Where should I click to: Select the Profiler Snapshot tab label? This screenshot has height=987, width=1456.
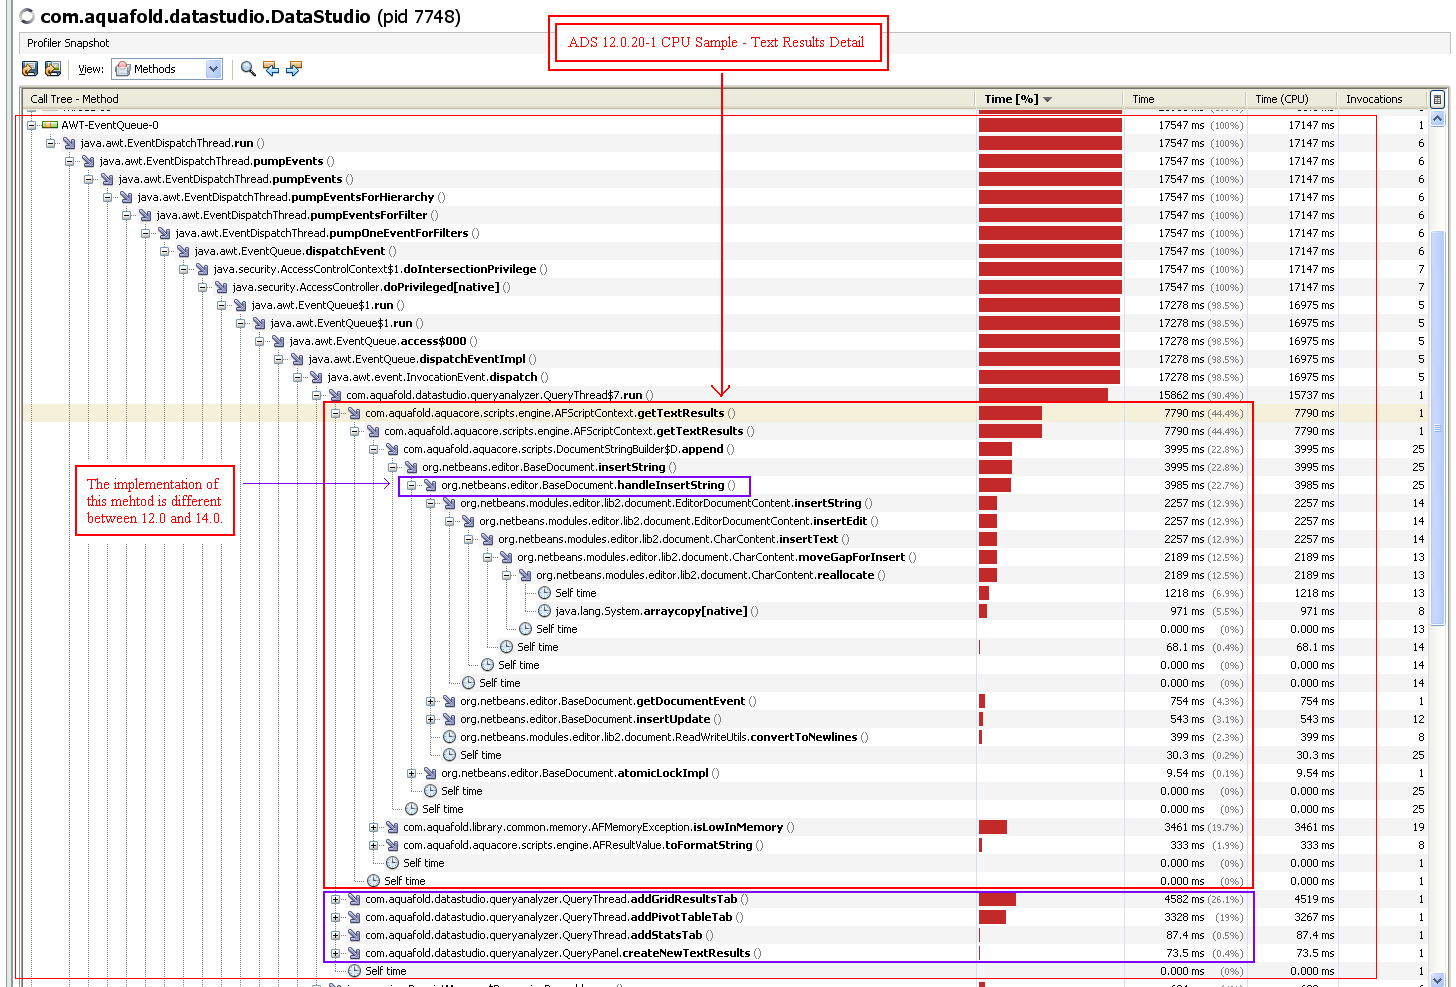point(68,43)
